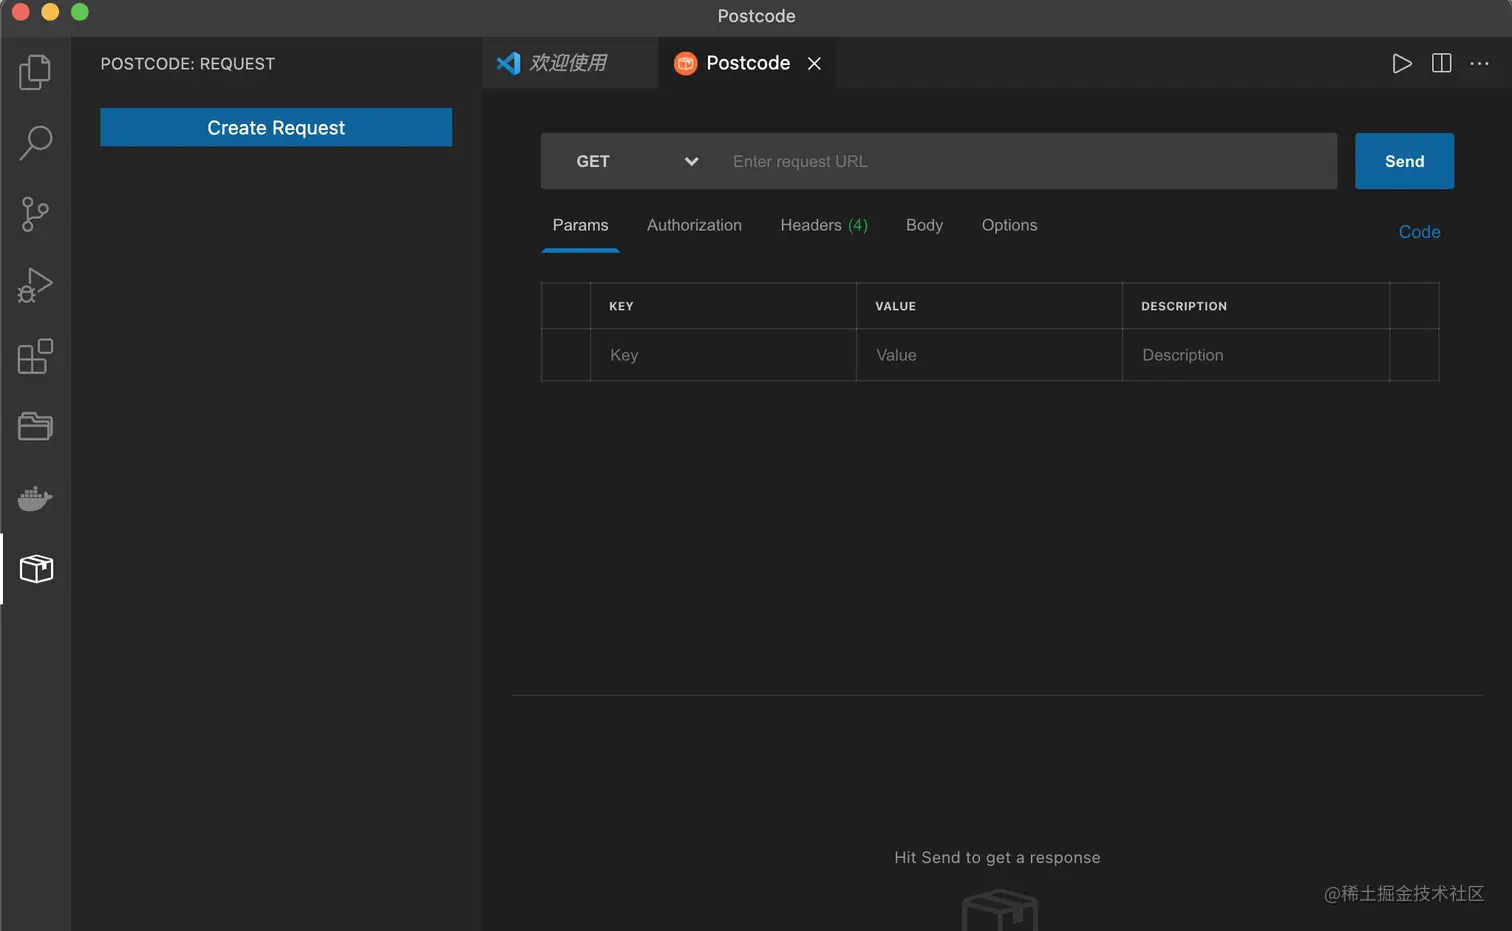This screenshot has height=931, width=1512.
Task: Open the Code snippet link
Action: click(1419, 232)
